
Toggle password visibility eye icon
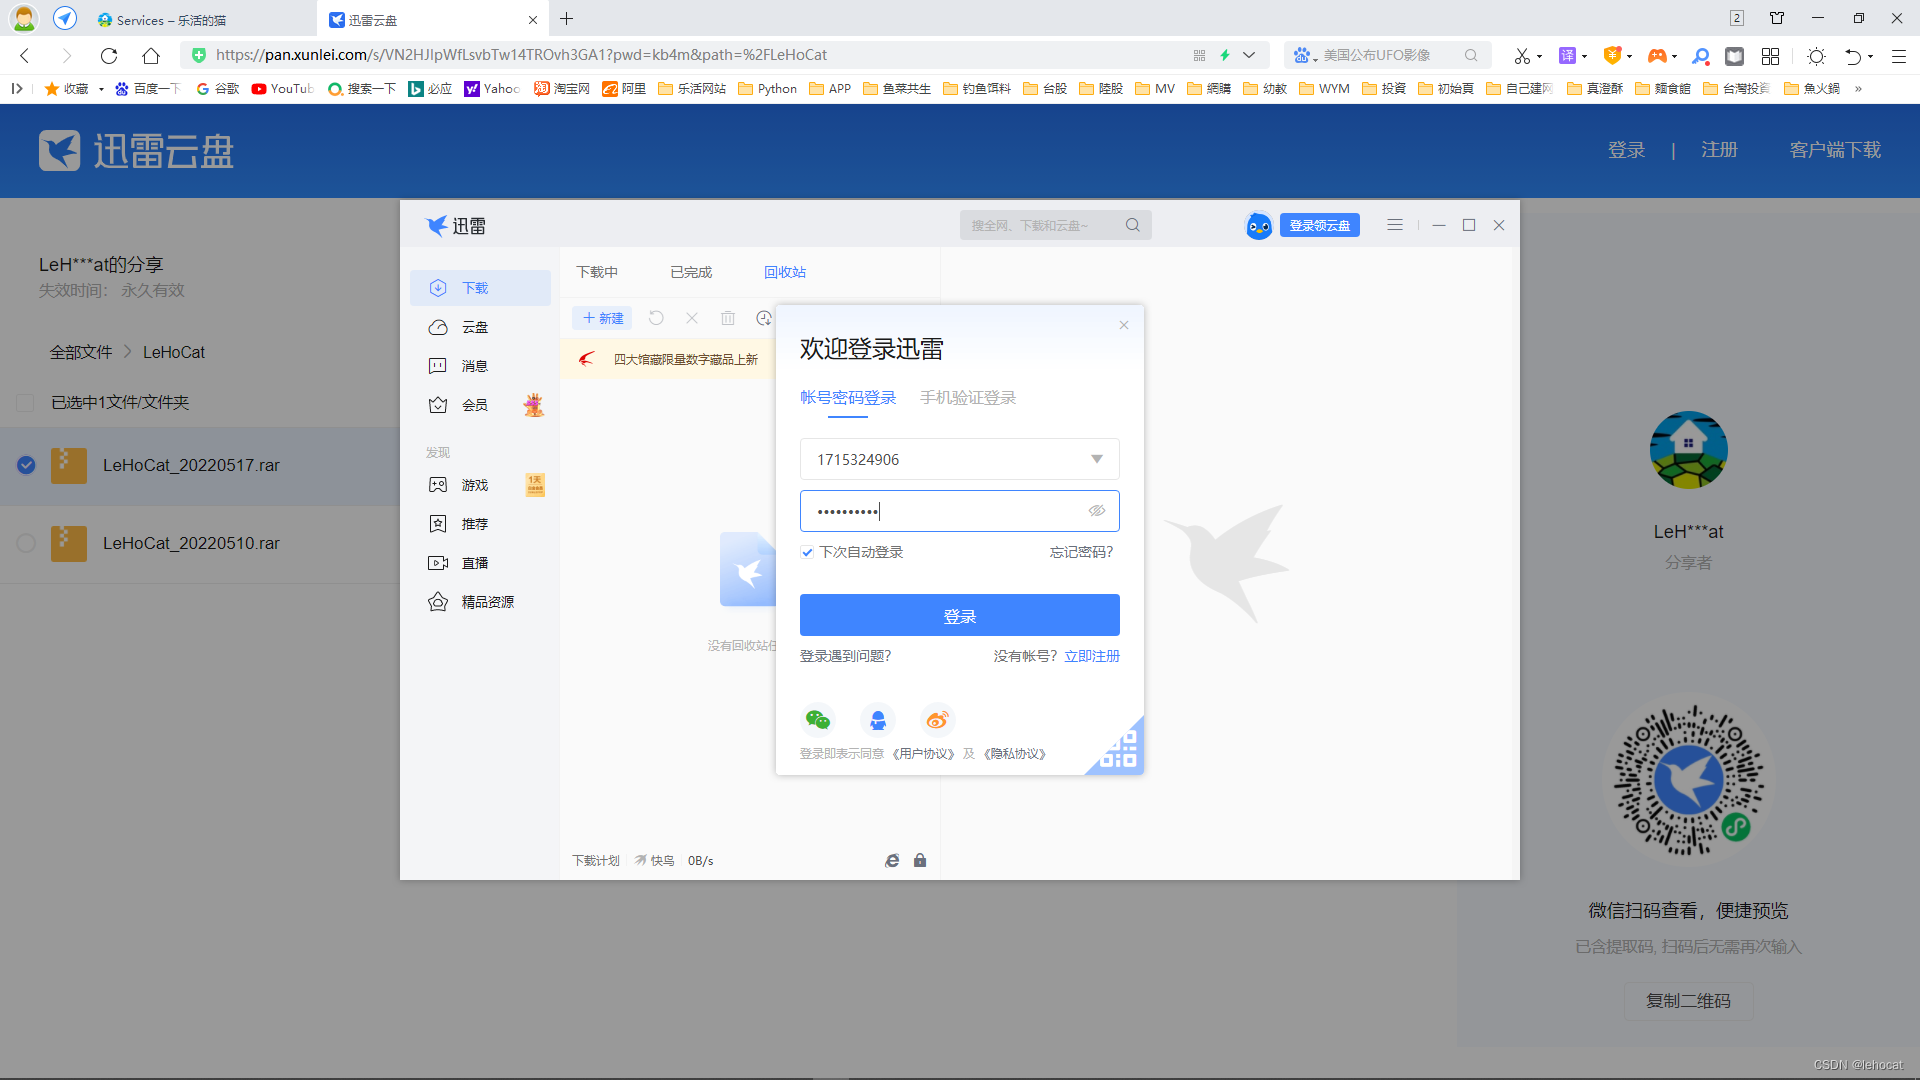pos(1097,511)
